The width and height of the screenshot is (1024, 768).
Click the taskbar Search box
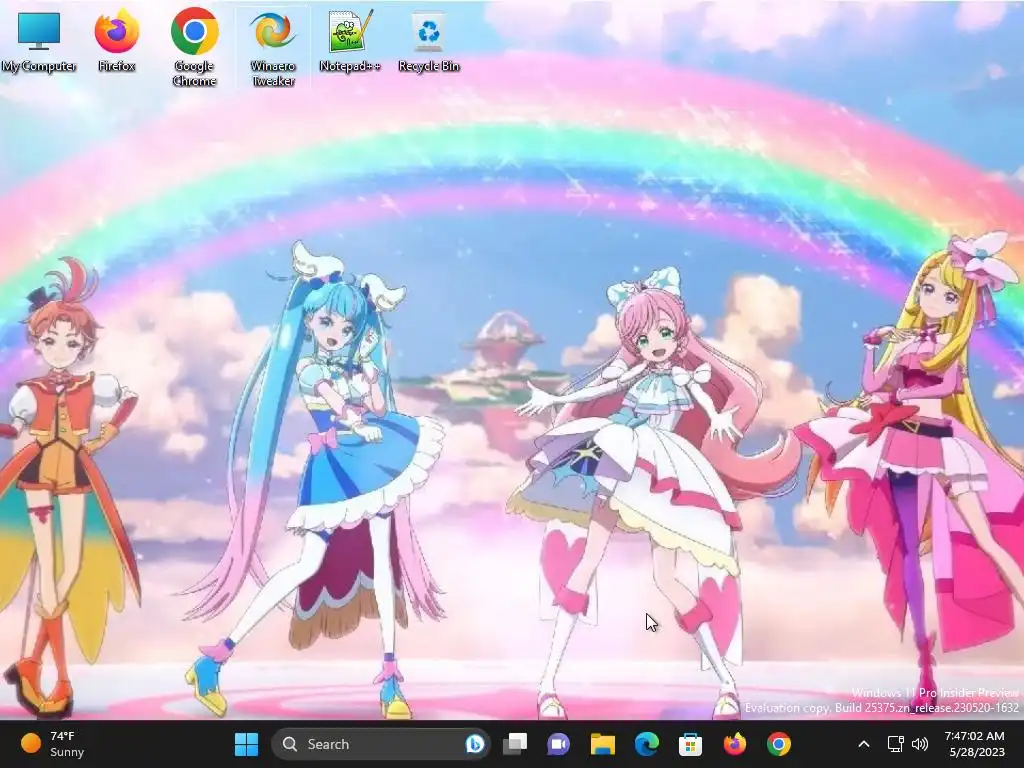pyautogui.click(x=381, y=744)
